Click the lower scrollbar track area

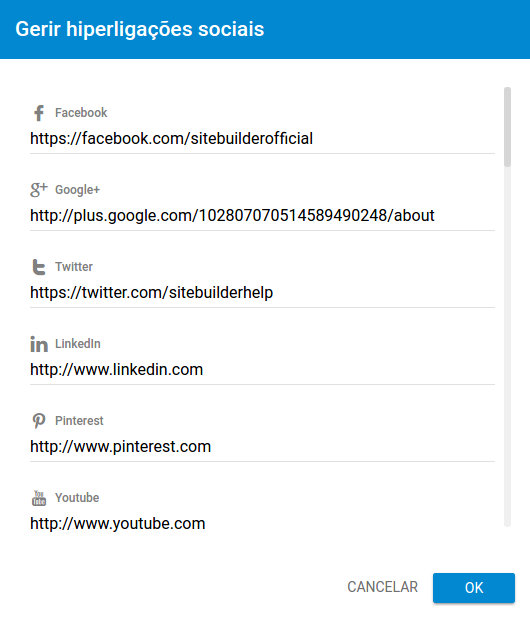click(x=507, y=346)
